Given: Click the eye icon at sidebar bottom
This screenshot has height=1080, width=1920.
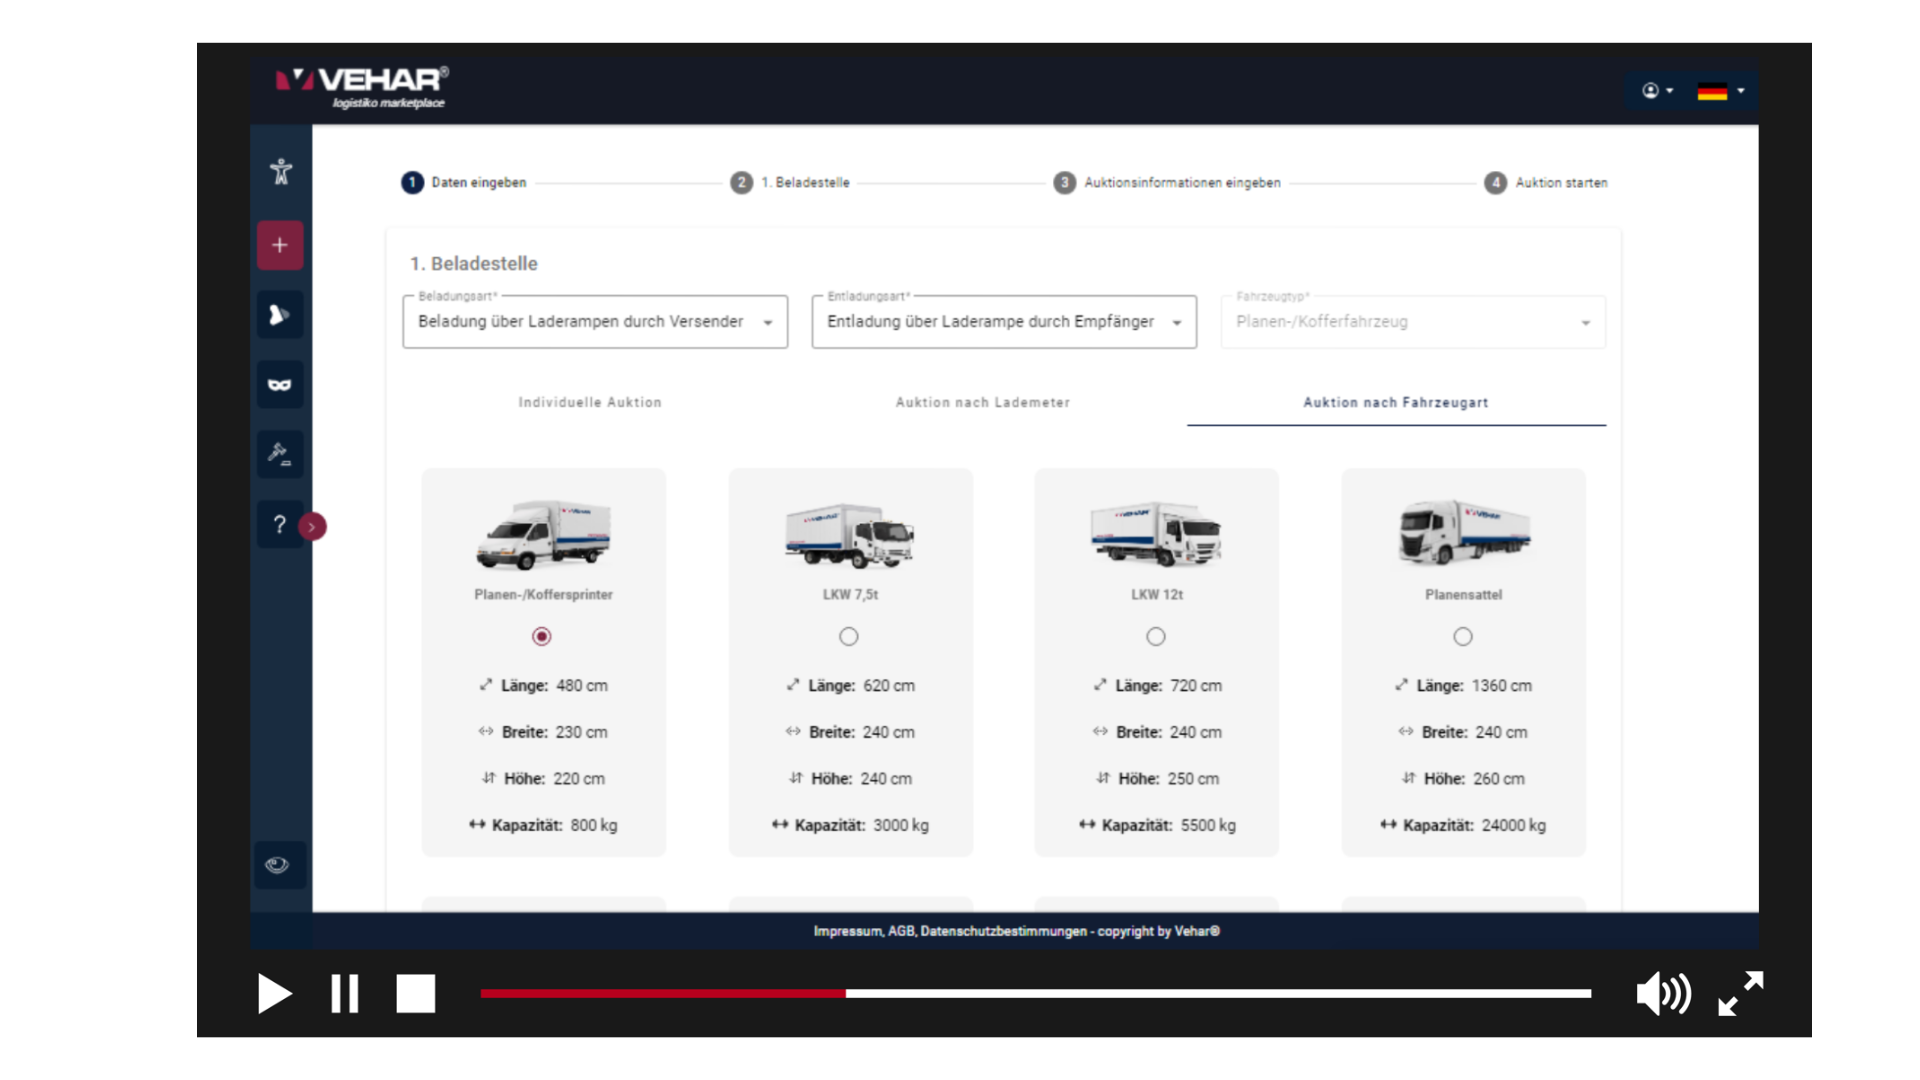Looking at the screenshot, I should pos(278,865).
